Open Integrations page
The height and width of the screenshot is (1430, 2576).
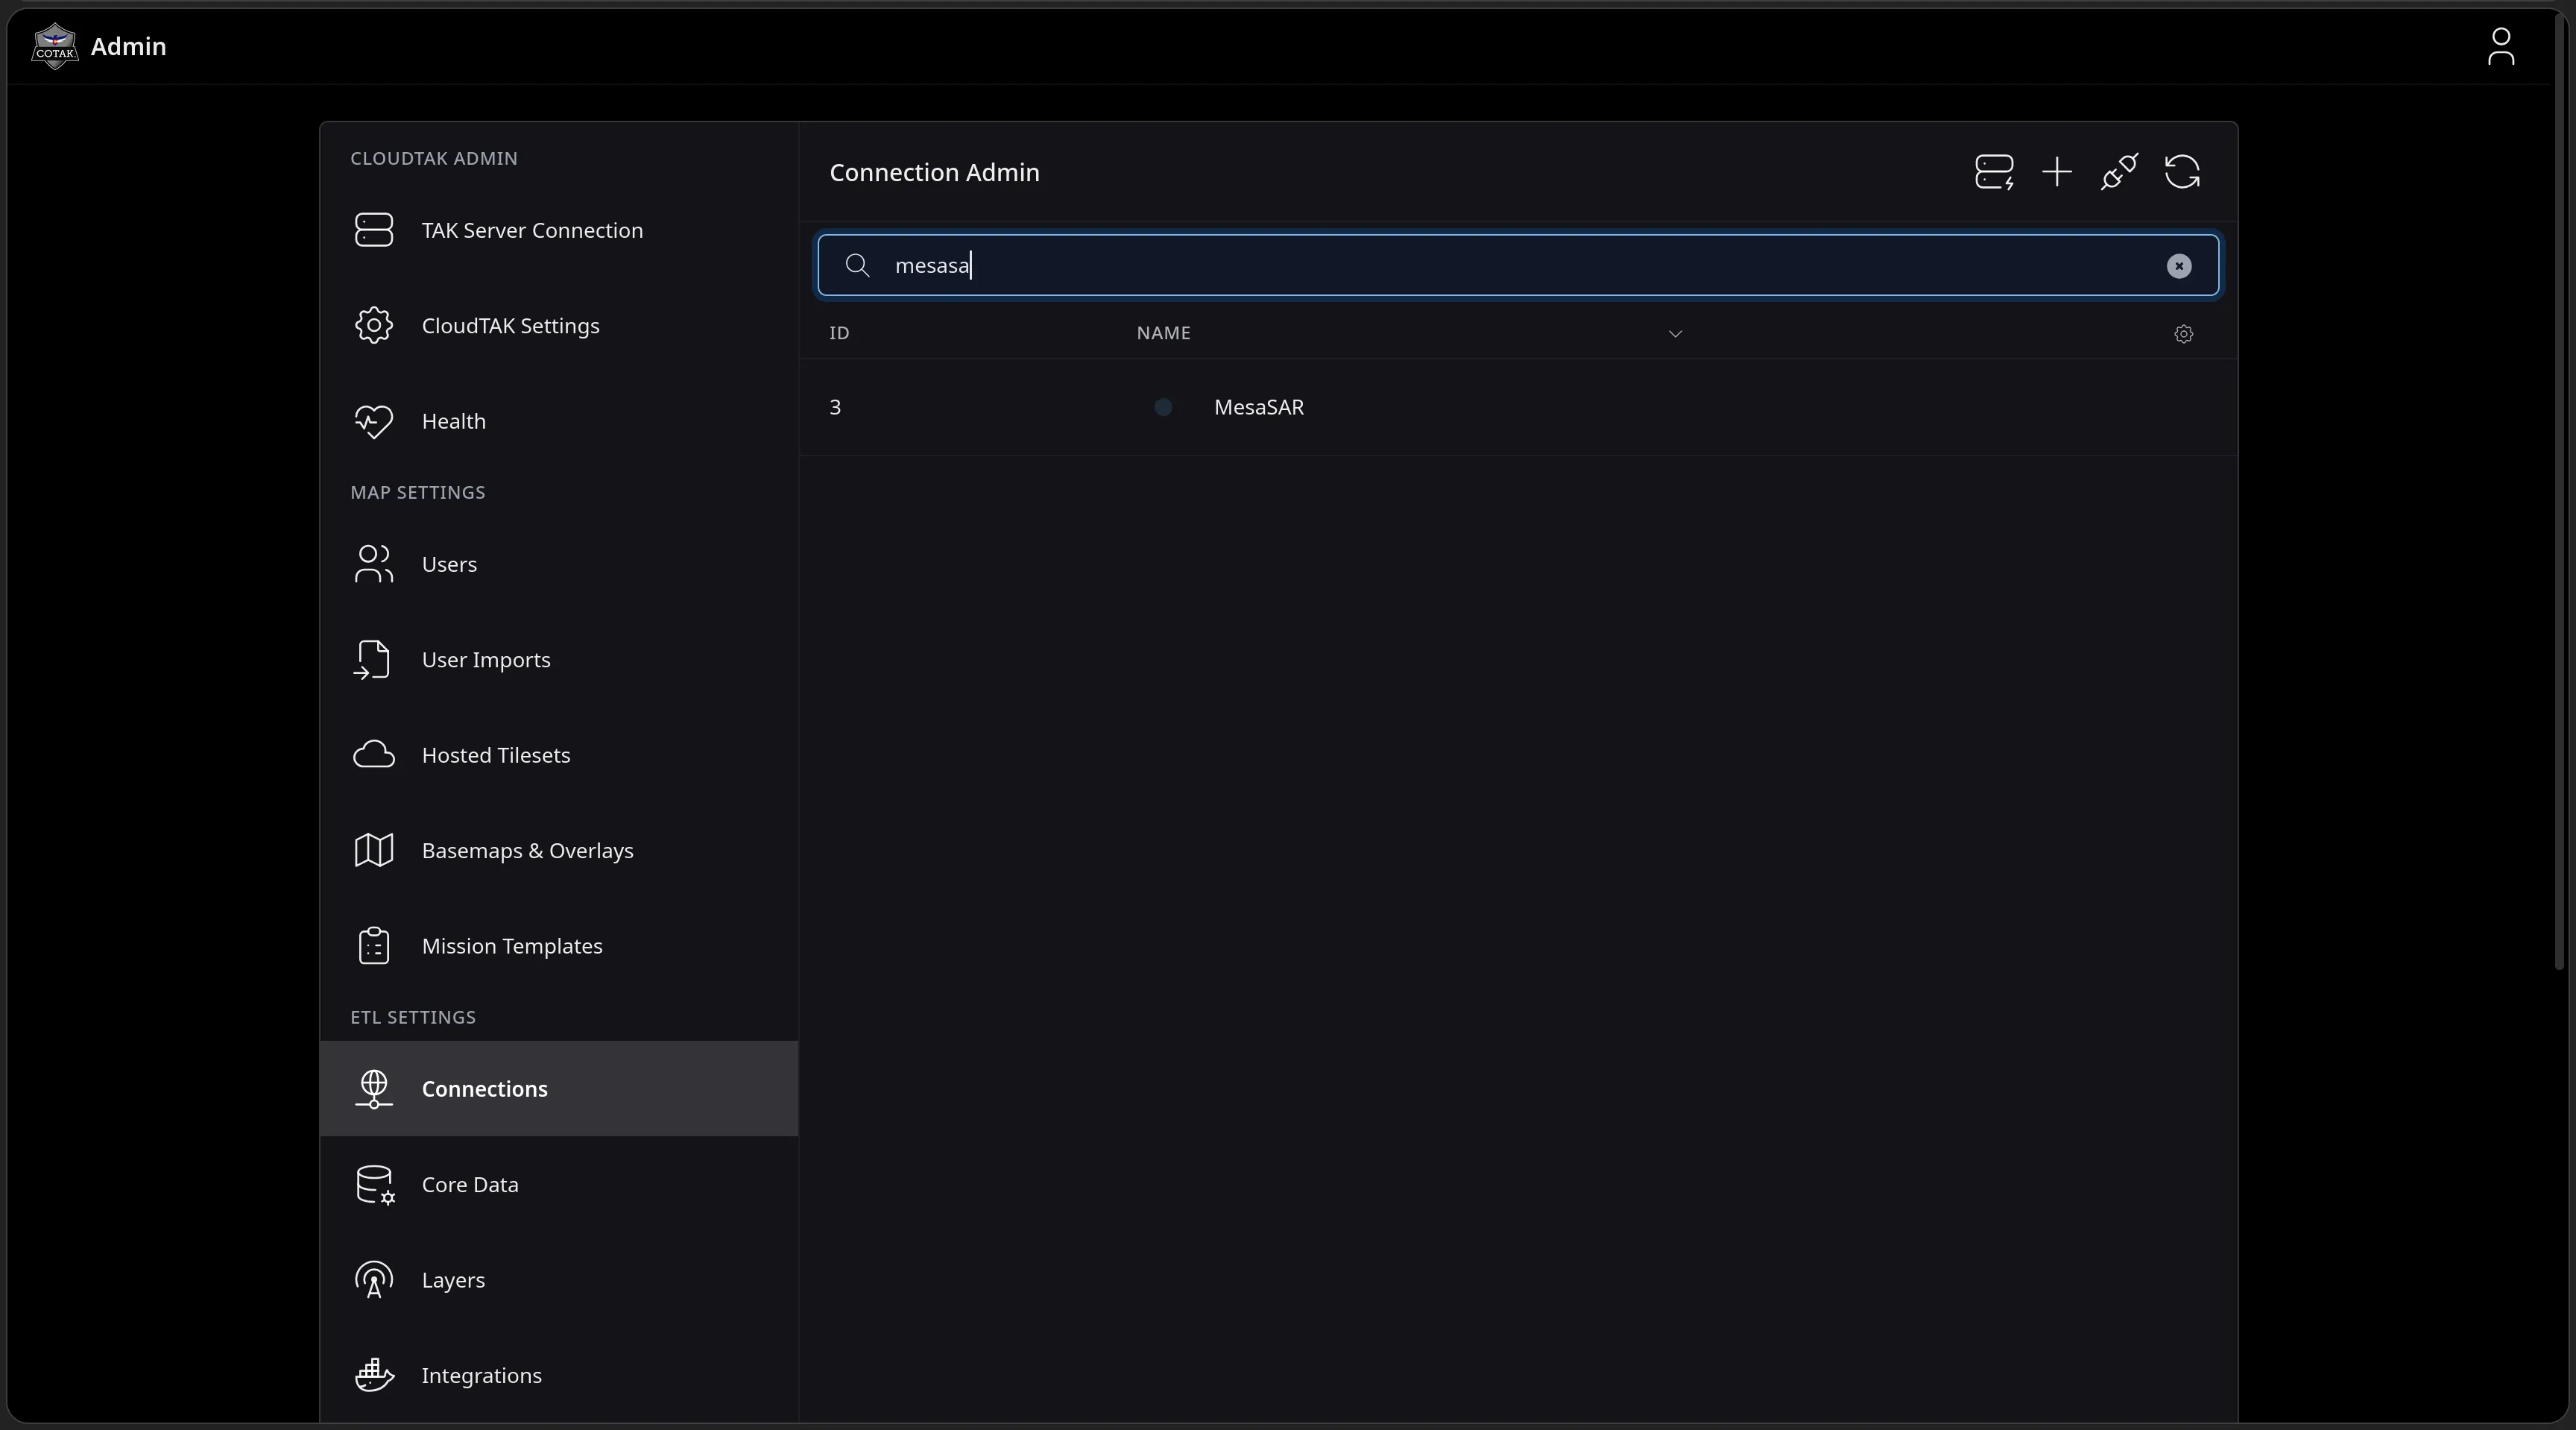coord(559,1376)
